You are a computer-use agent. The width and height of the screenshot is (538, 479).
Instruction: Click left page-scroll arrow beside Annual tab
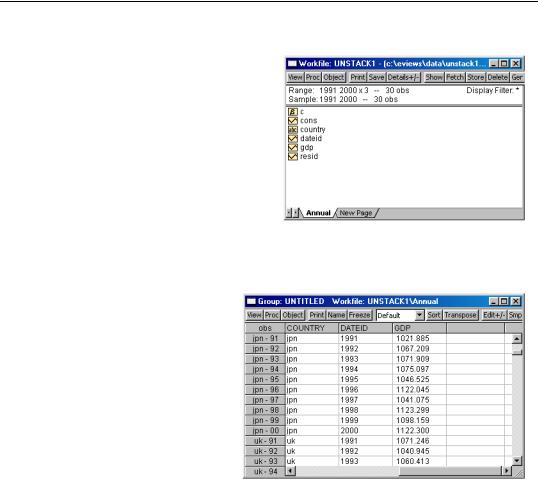[289, 213]
